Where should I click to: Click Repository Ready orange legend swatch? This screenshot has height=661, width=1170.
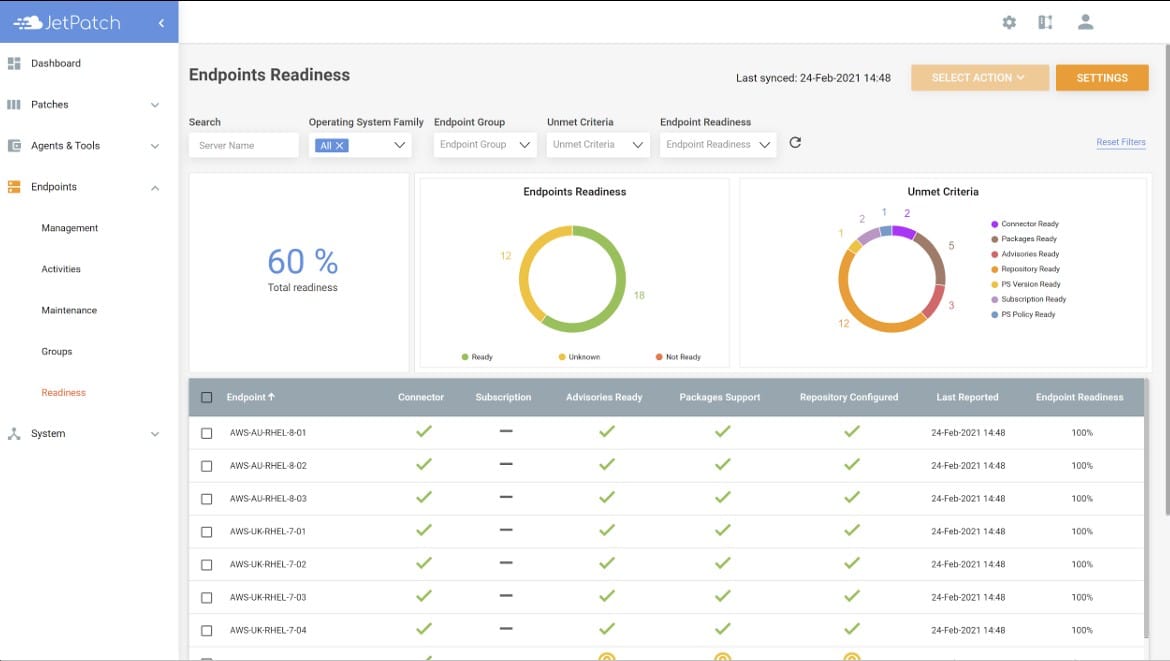[x=995, y=269]
